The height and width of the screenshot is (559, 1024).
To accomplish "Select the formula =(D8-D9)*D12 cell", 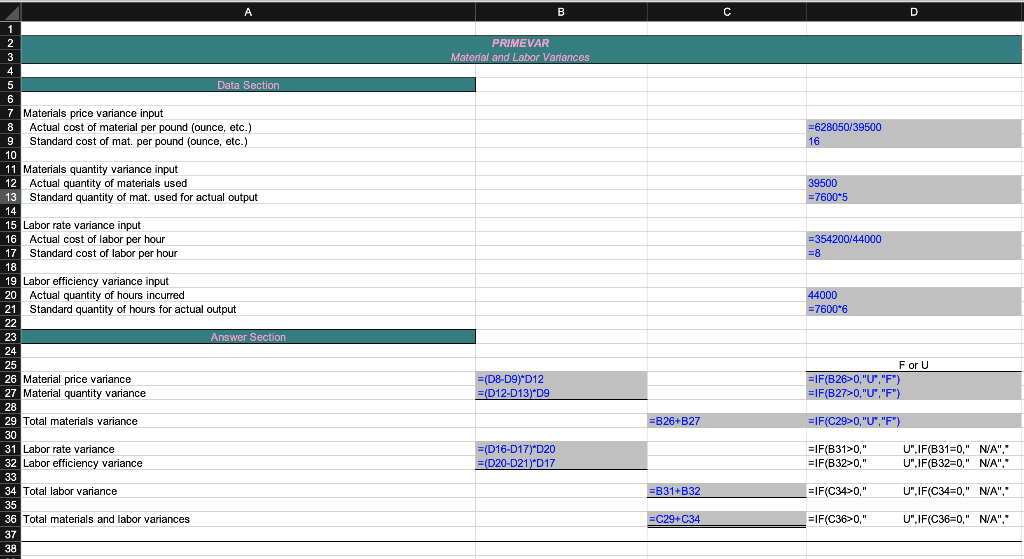I will pyautogui.click(x=561, y=379).
